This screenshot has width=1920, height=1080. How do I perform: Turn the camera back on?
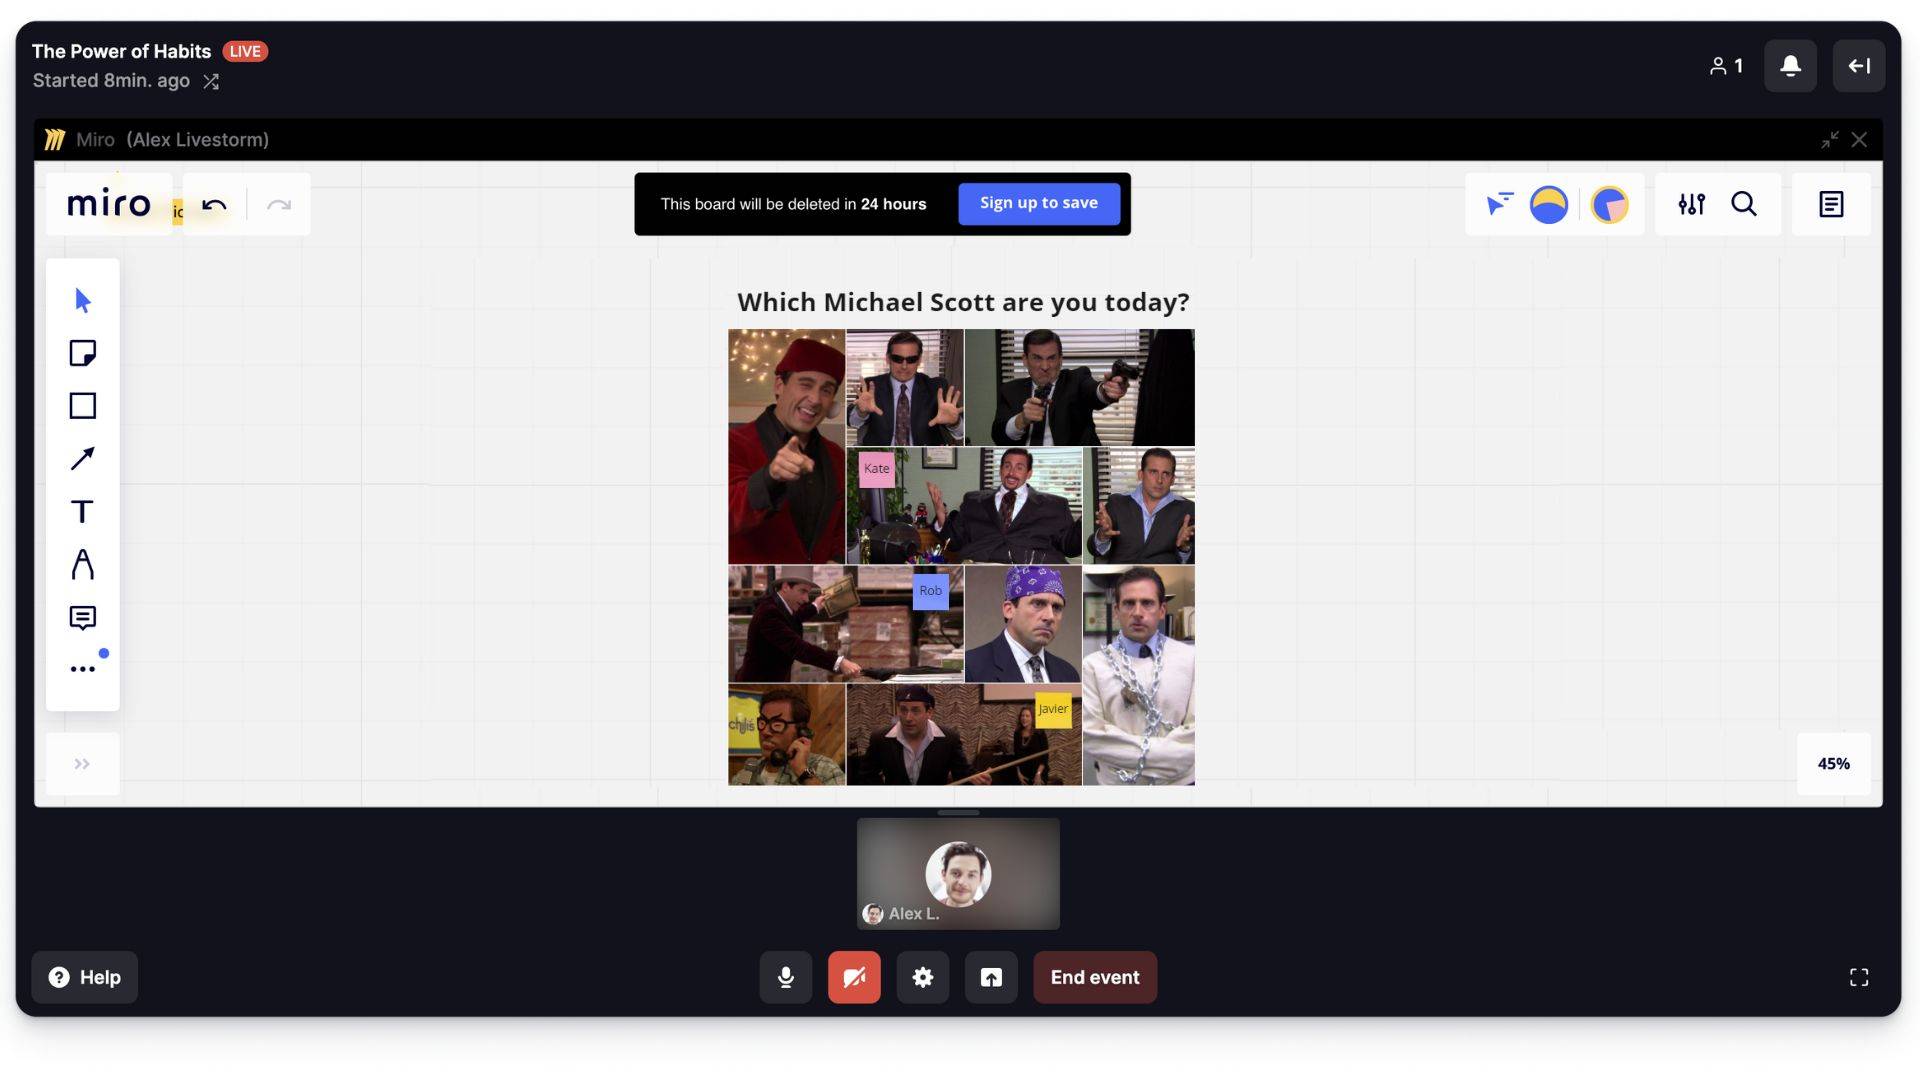[854, 977]
